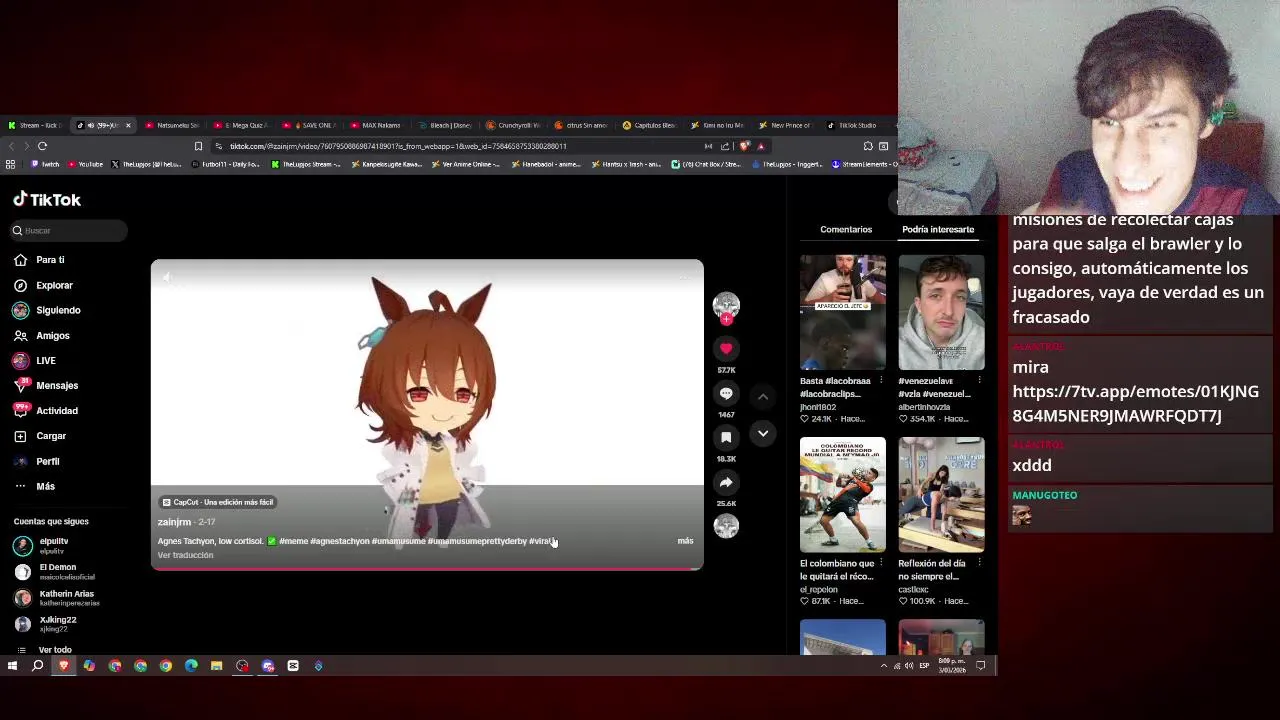The width and height of the screenshot is (1280, 720).
Task: Open Mensajes in sidebar
Action: click(57, 386)
